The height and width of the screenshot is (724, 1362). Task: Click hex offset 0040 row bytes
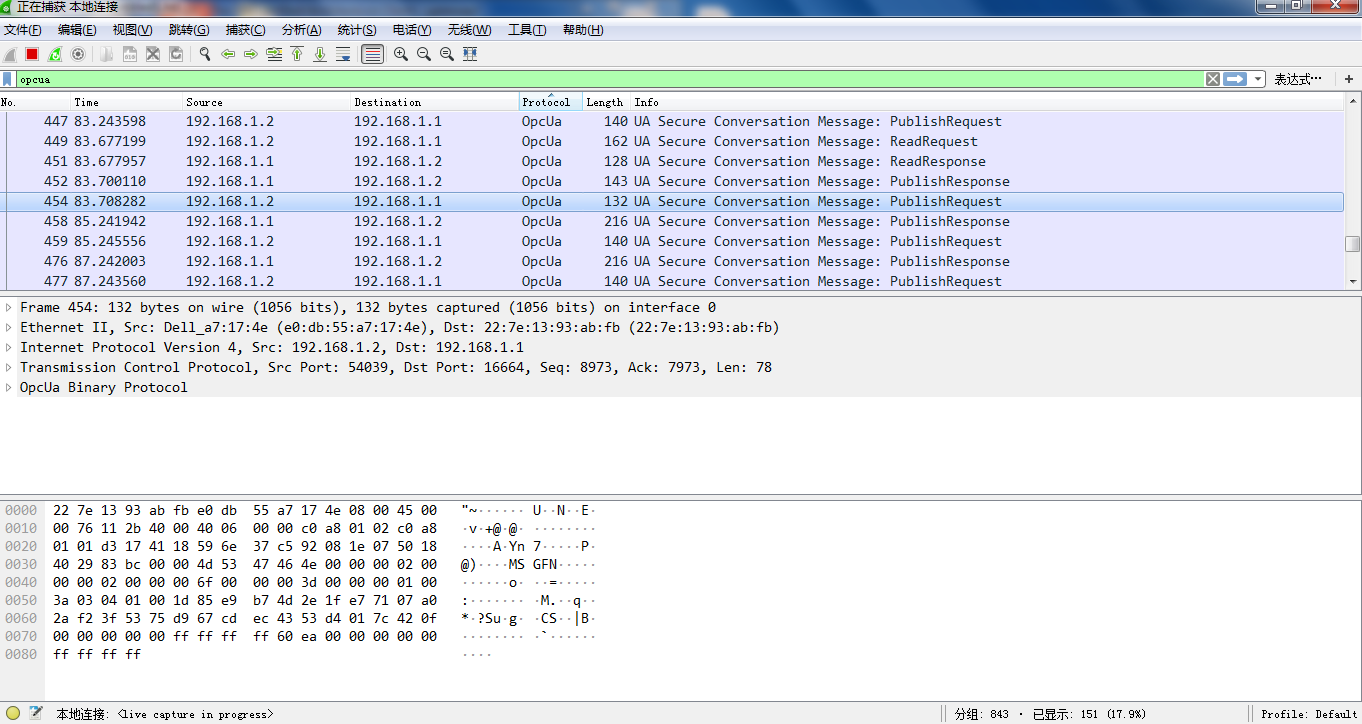(245, 582)
